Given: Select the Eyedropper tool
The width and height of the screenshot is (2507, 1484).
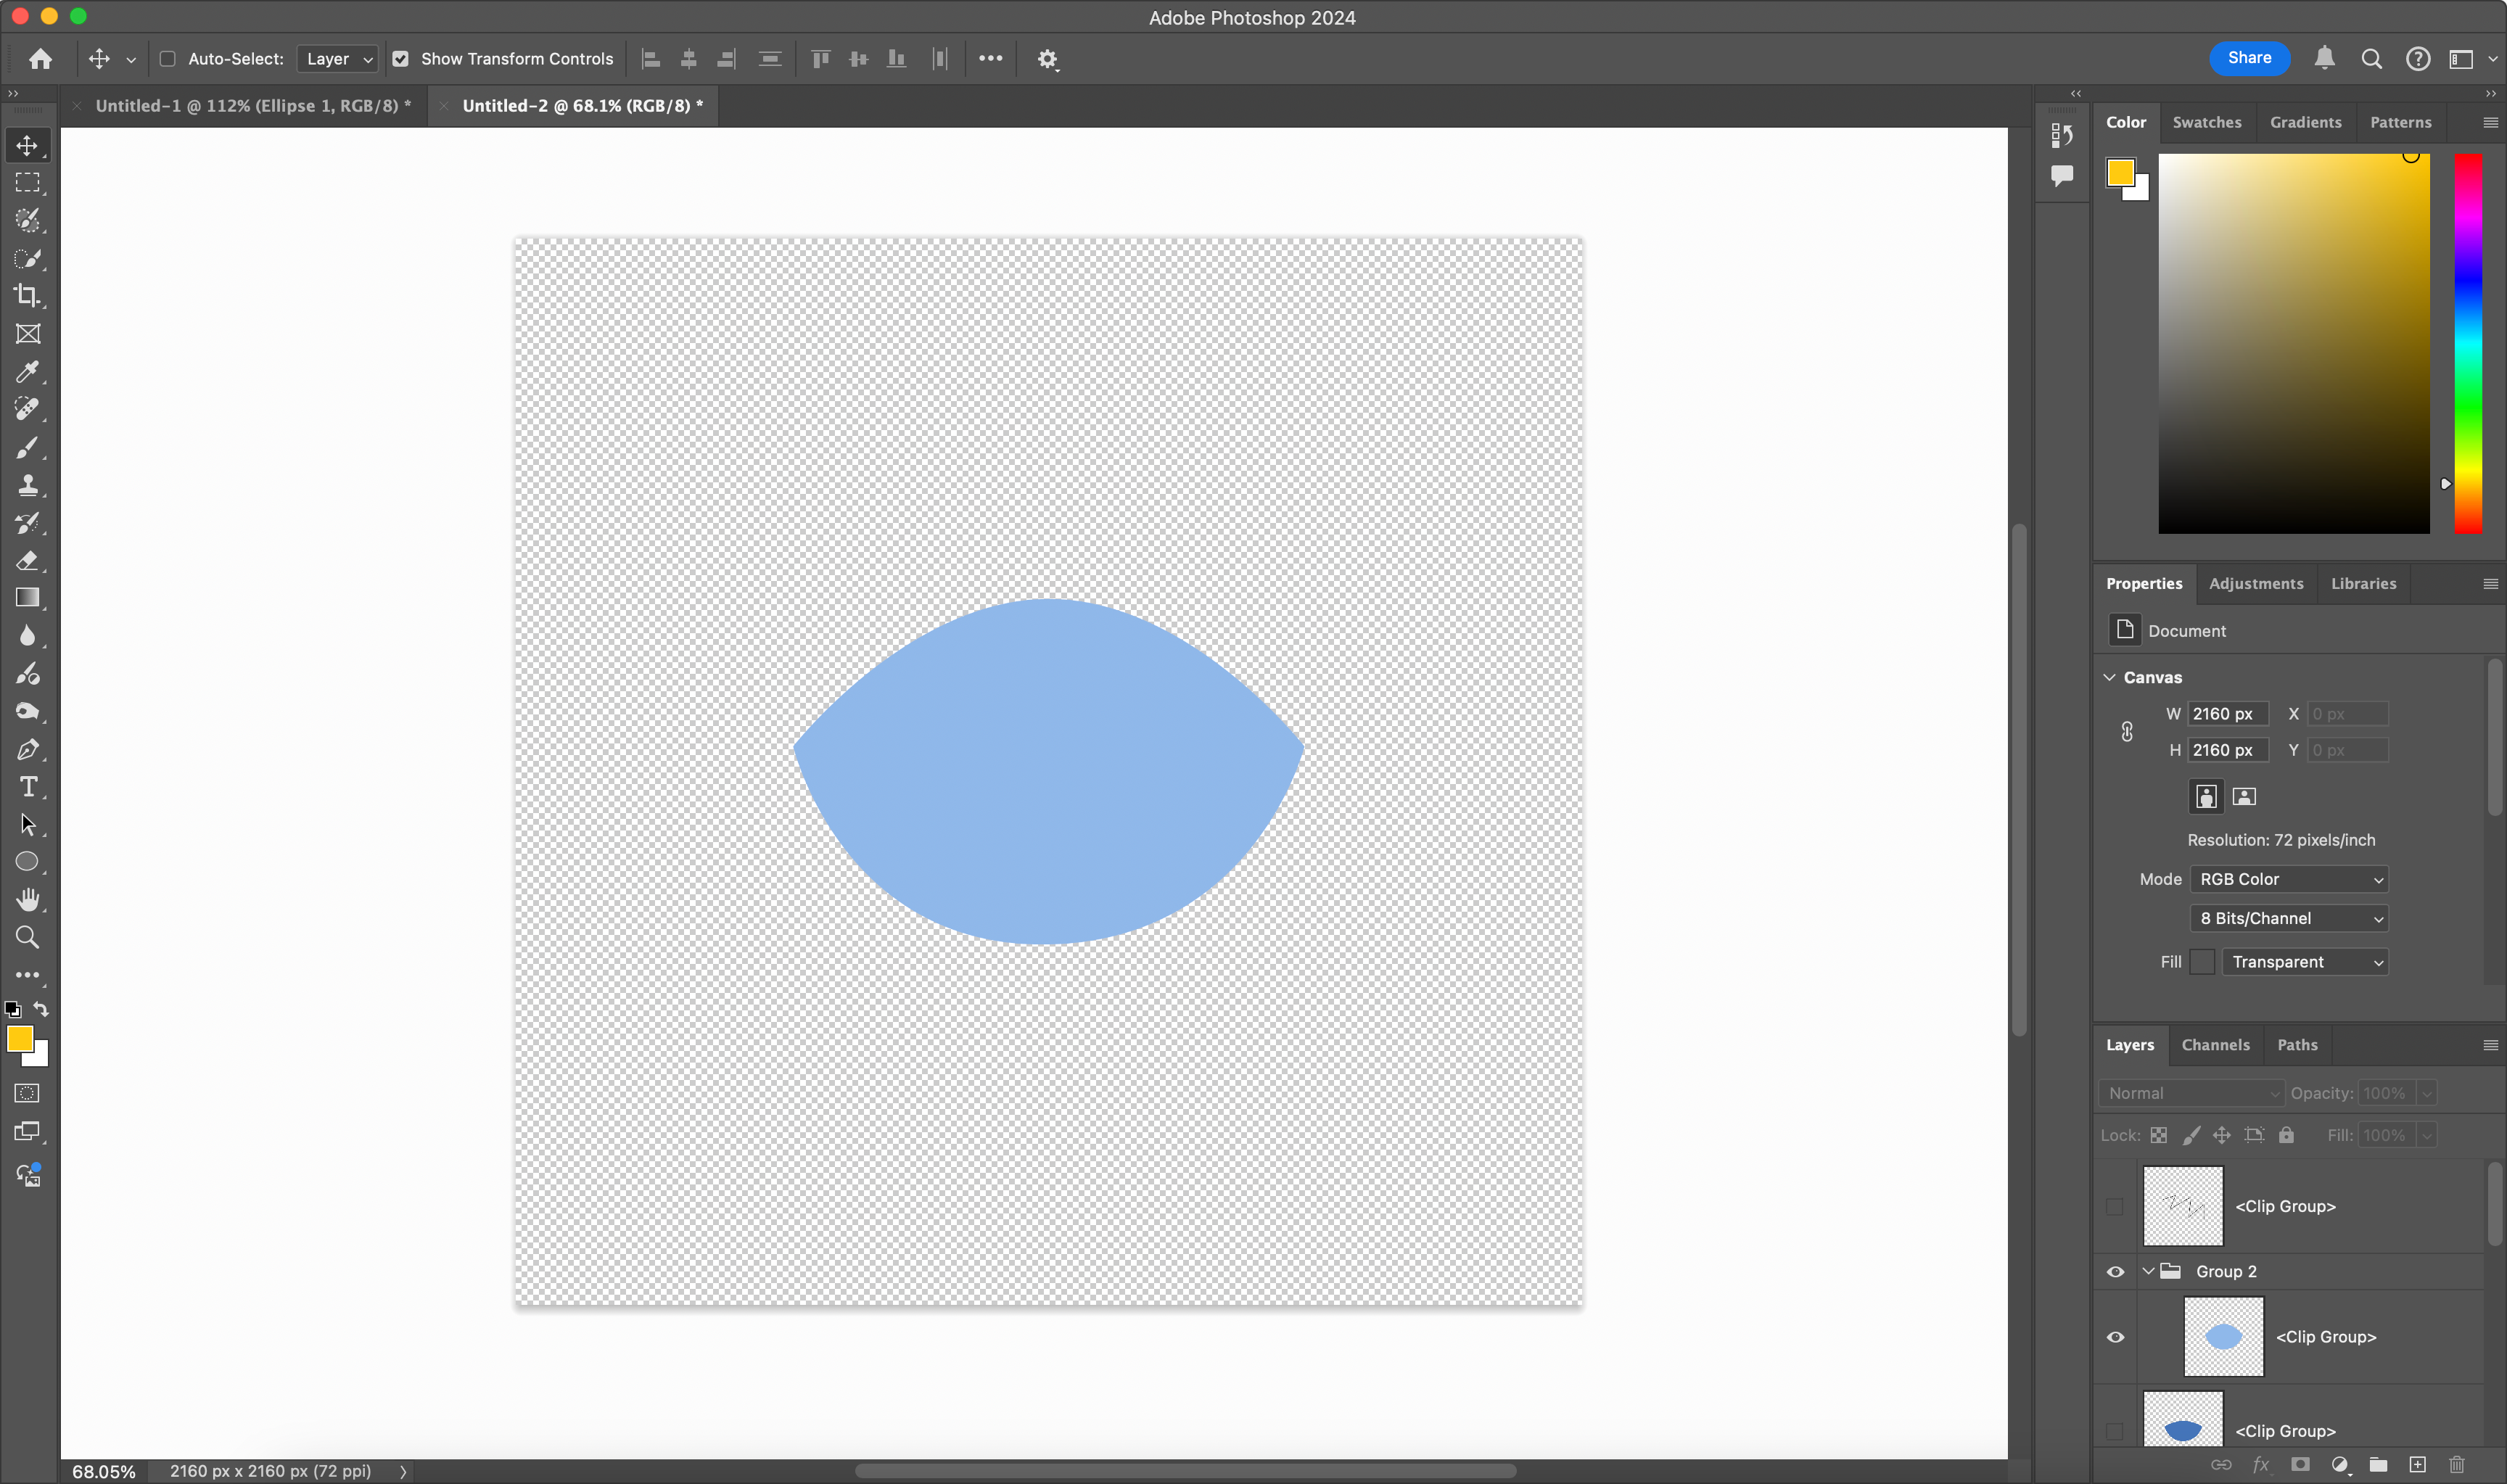Looking at the screenshot, I should pos(27,372).
